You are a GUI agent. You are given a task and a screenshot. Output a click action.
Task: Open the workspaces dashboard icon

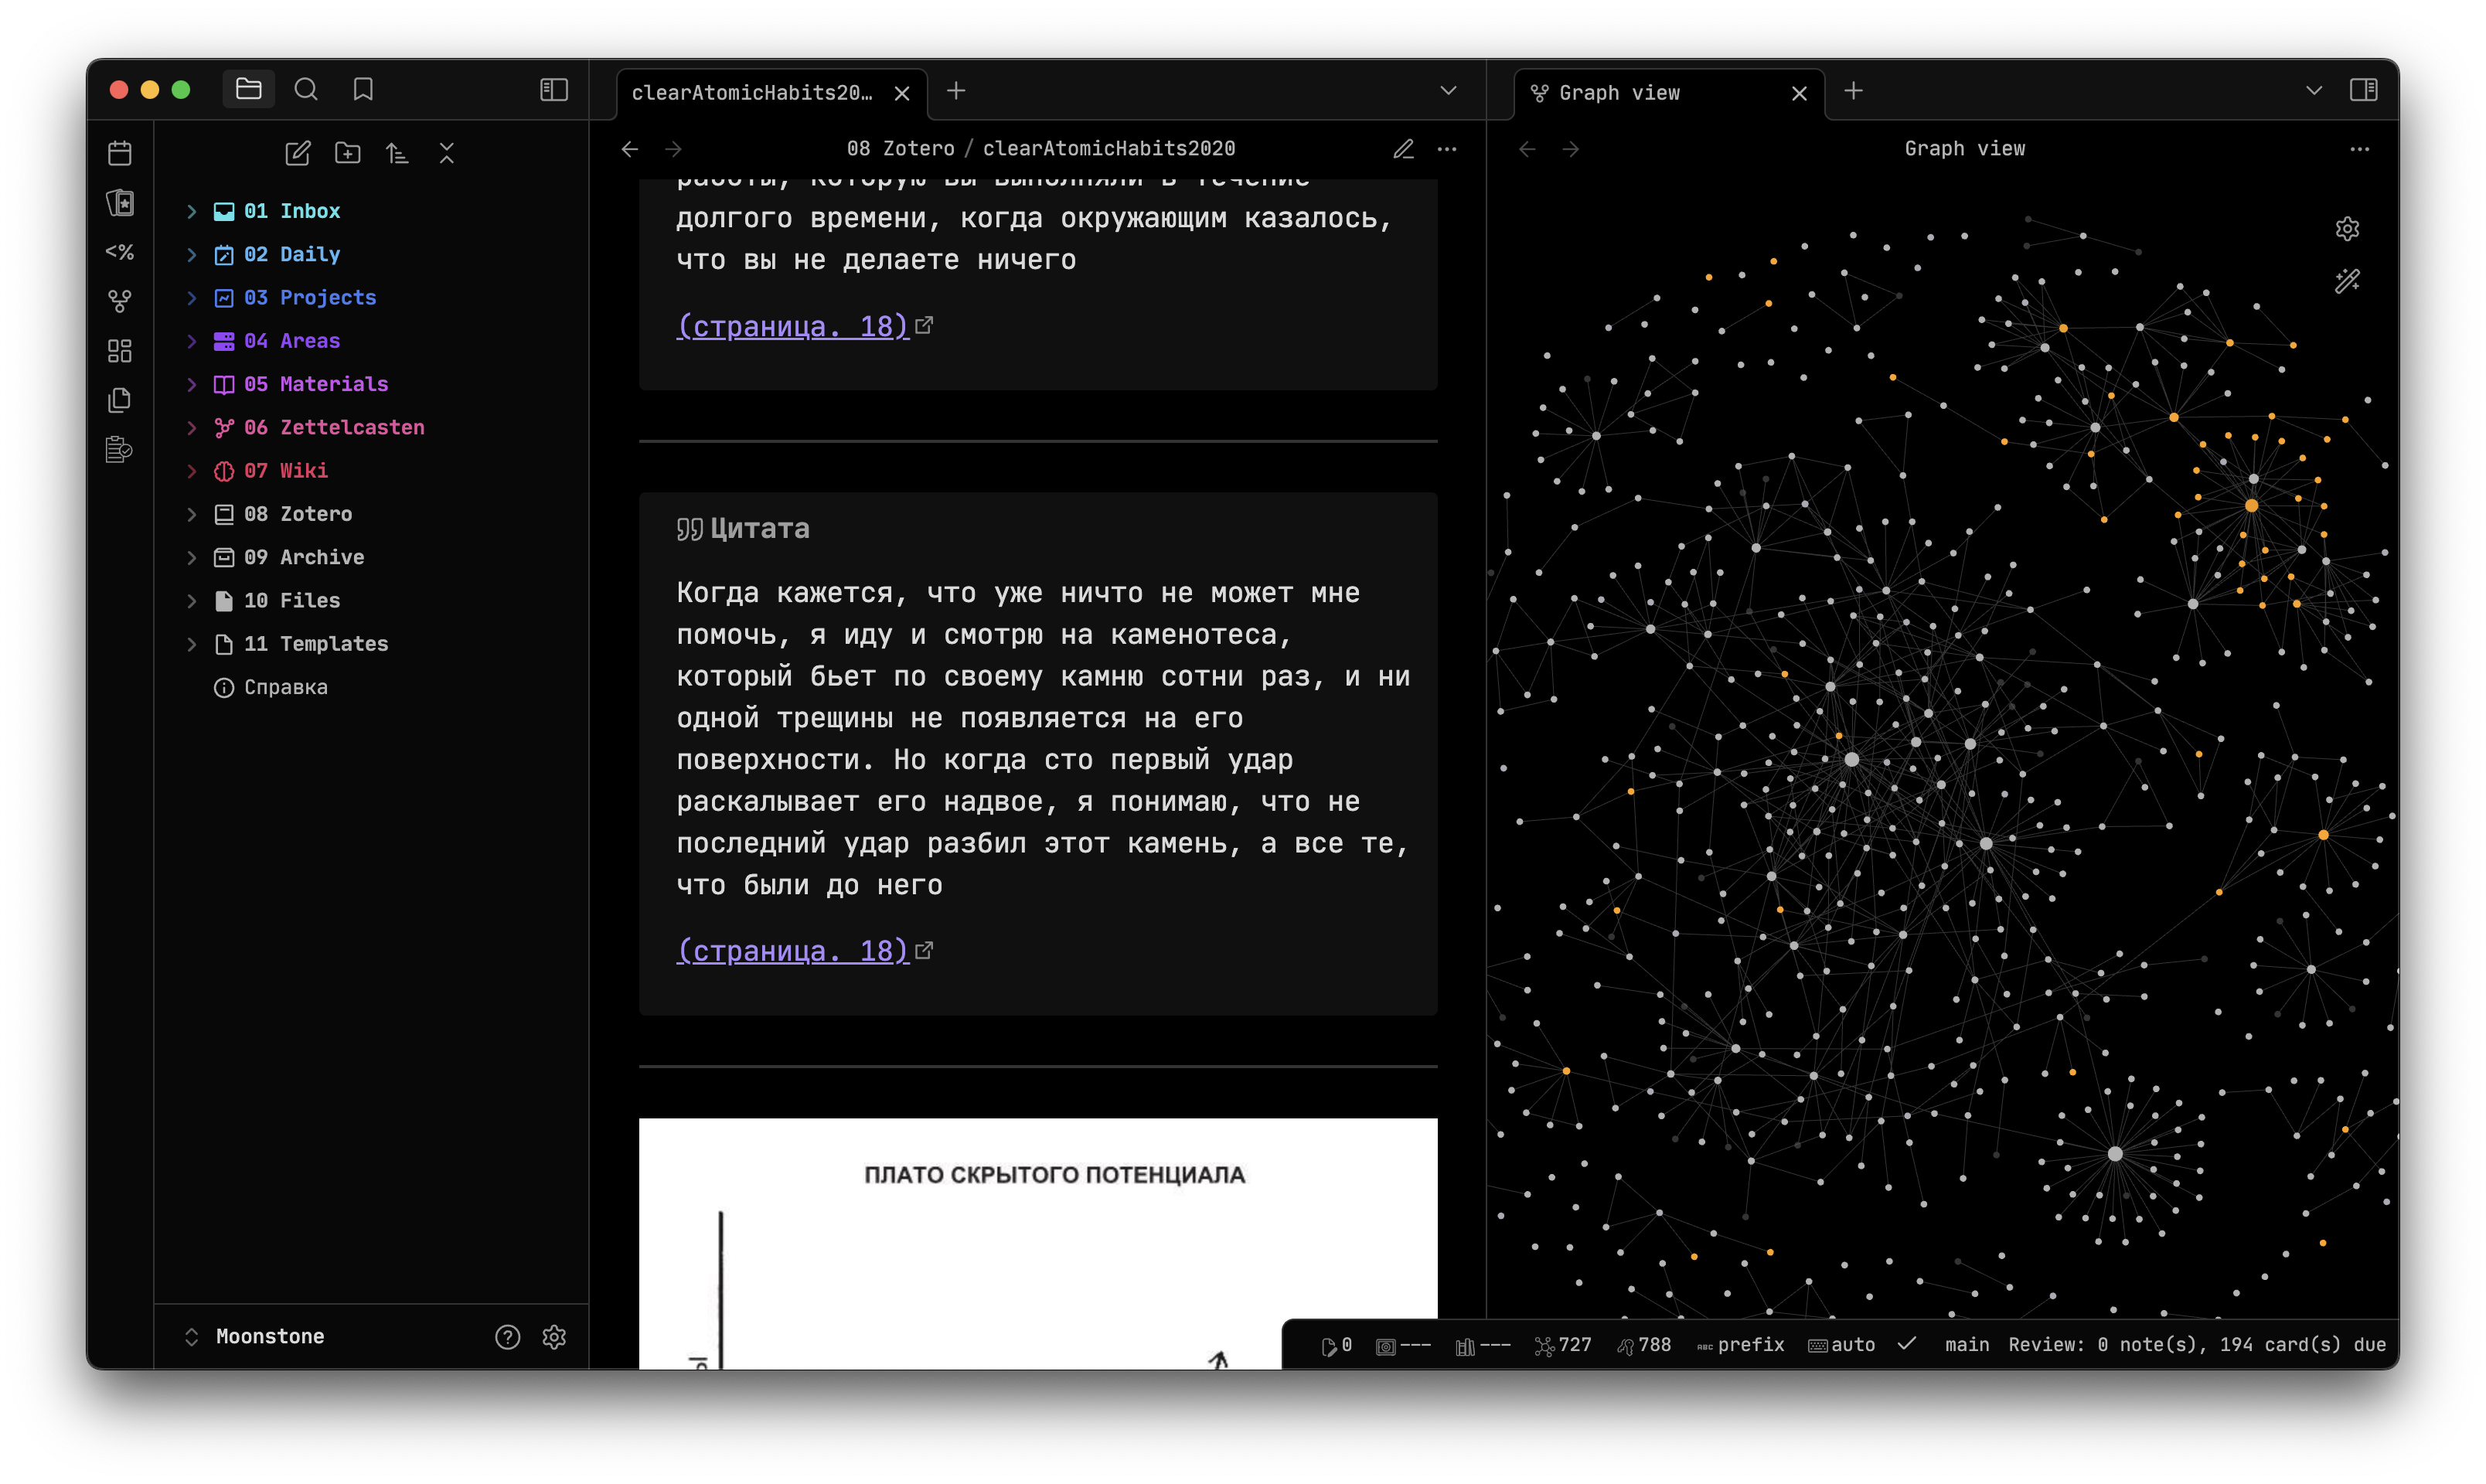[119, 350]
